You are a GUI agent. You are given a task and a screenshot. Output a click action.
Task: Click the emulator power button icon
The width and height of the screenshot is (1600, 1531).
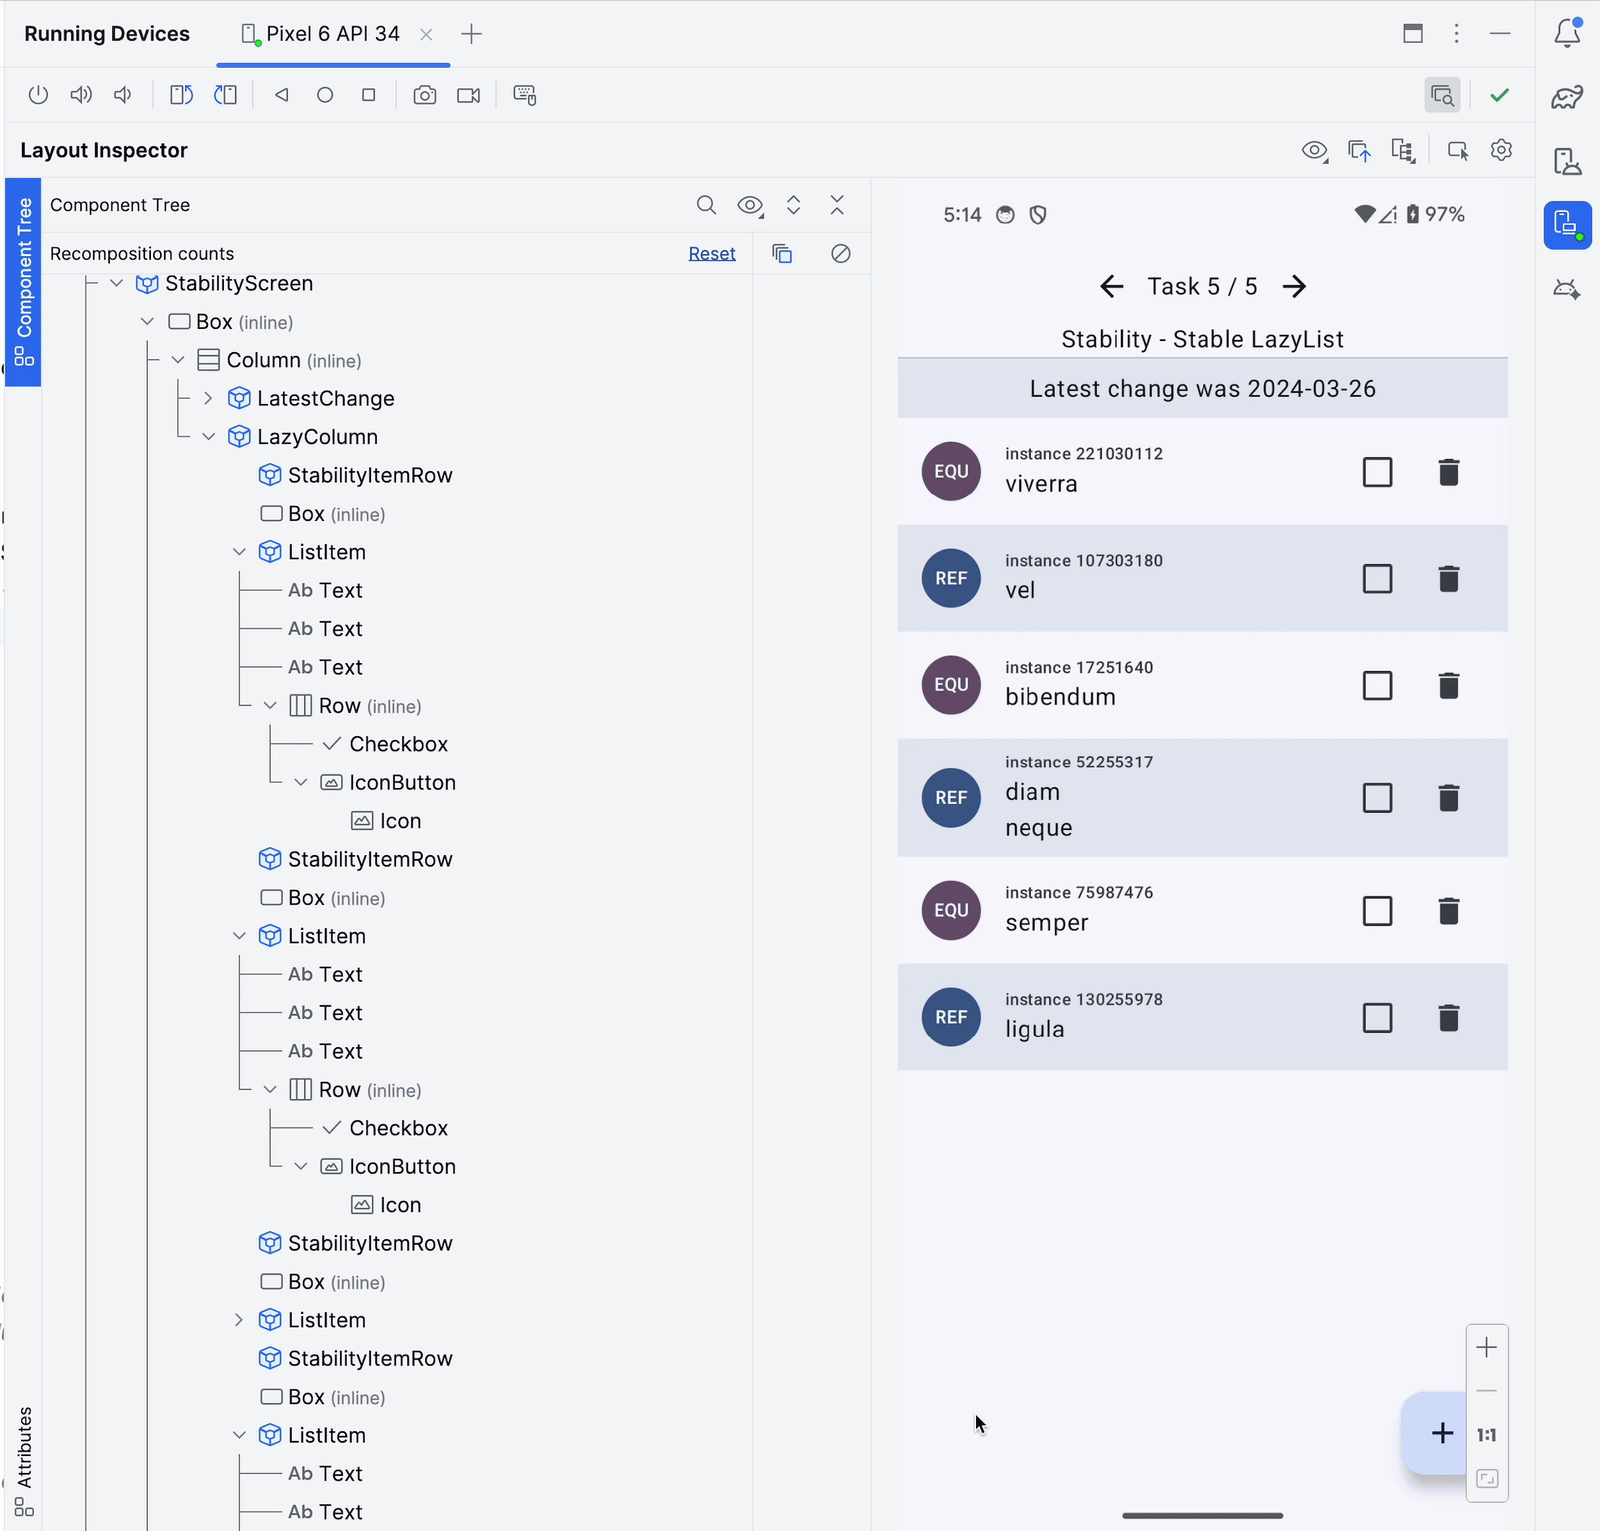click(x=38, y=95)
